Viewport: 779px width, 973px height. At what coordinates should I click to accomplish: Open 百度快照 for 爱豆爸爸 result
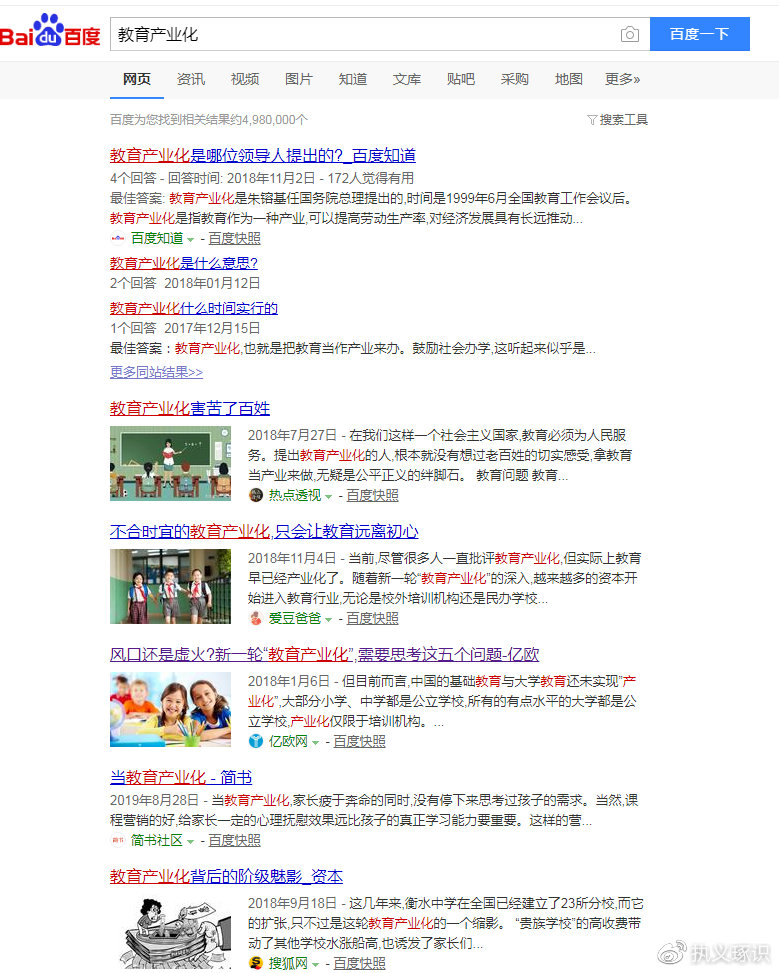click(372, 618)
